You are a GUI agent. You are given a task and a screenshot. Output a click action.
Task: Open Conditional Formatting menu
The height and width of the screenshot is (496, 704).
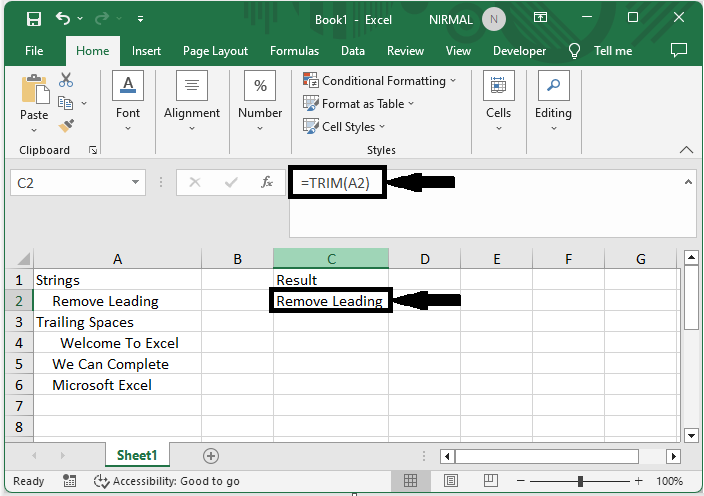point(380,81)
